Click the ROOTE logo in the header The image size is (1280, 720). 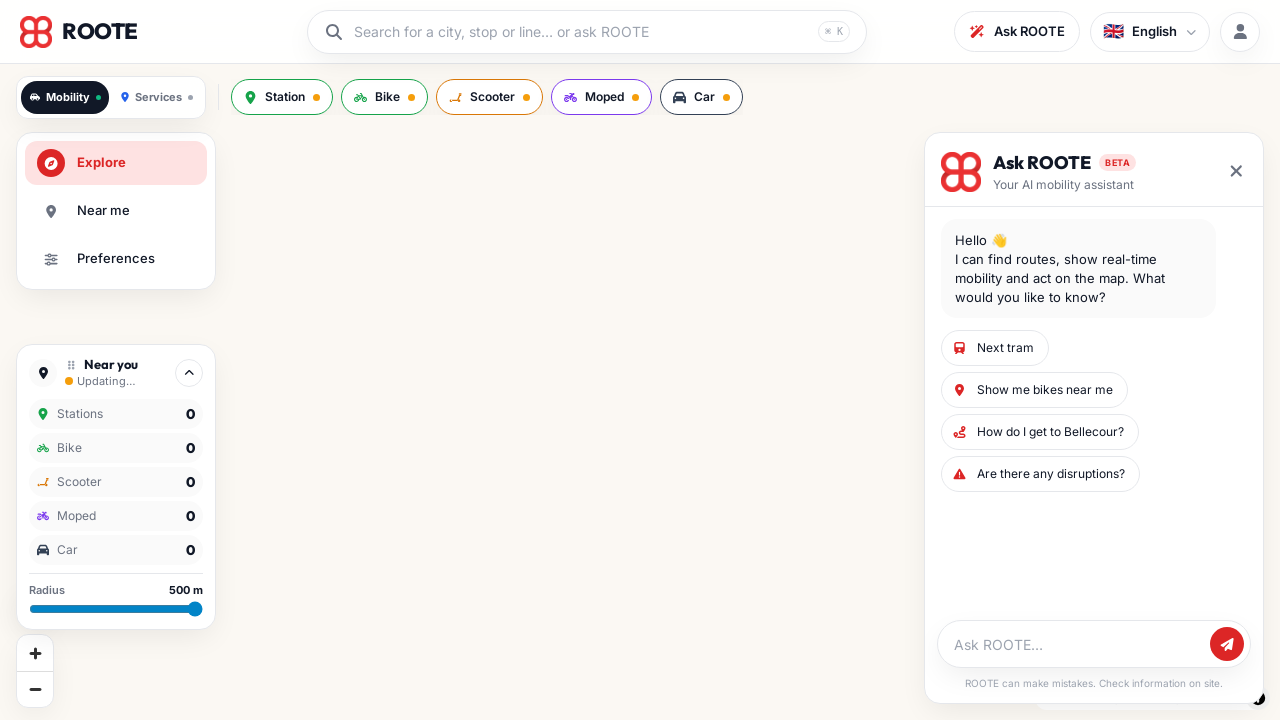click(78, 32)
